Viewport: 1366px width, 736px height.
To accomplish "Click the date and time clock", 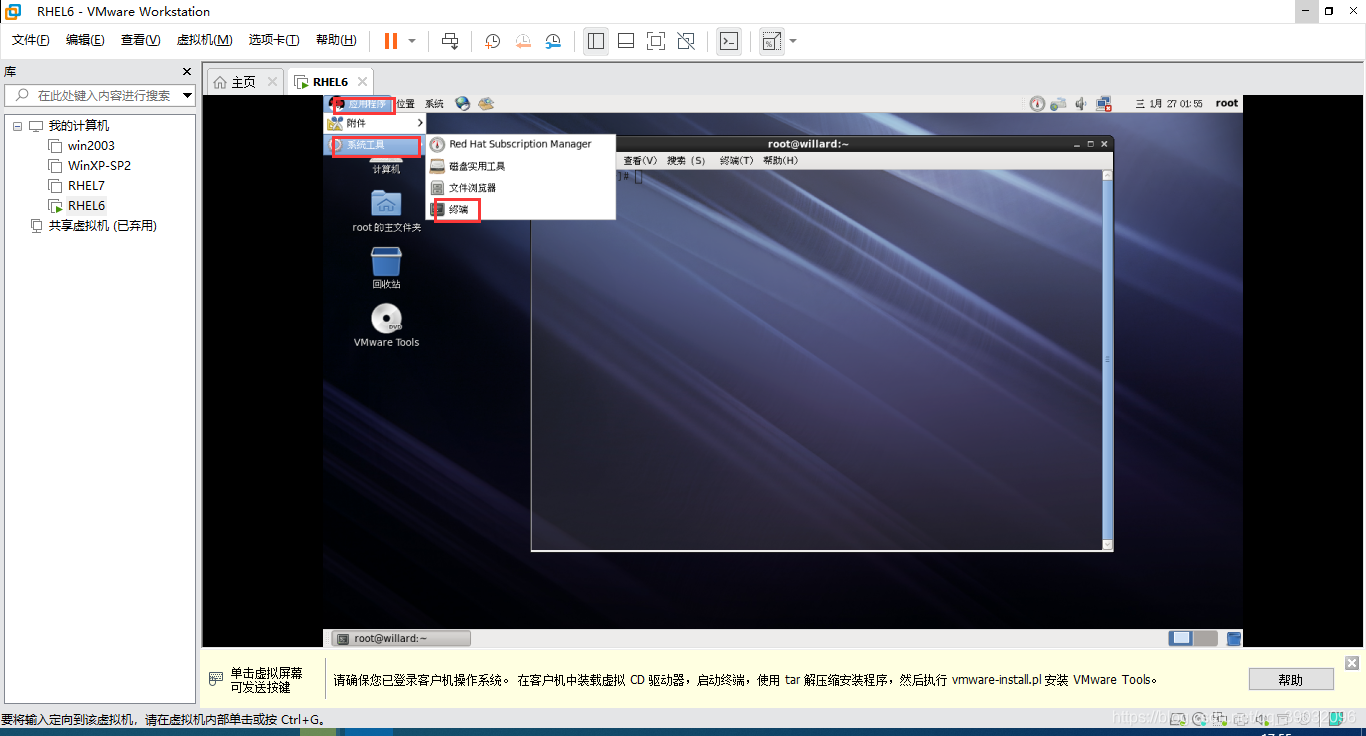I will 1170,104.
